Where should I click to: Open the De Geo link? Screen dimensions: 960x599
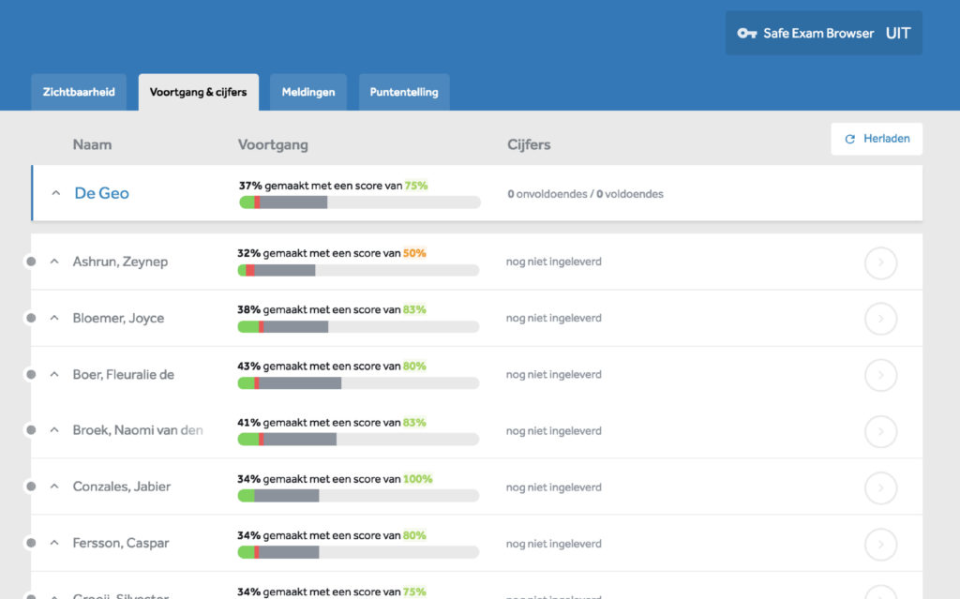[101, 194]
